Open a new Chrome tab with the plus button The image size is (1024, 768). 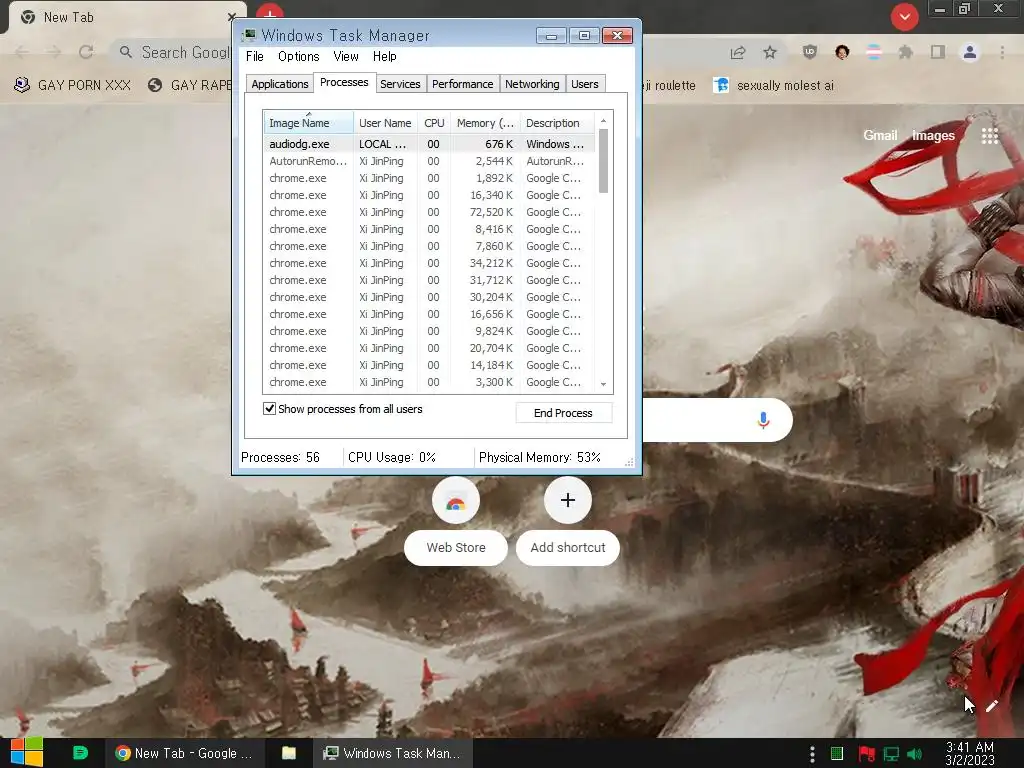tap(270, 13)
